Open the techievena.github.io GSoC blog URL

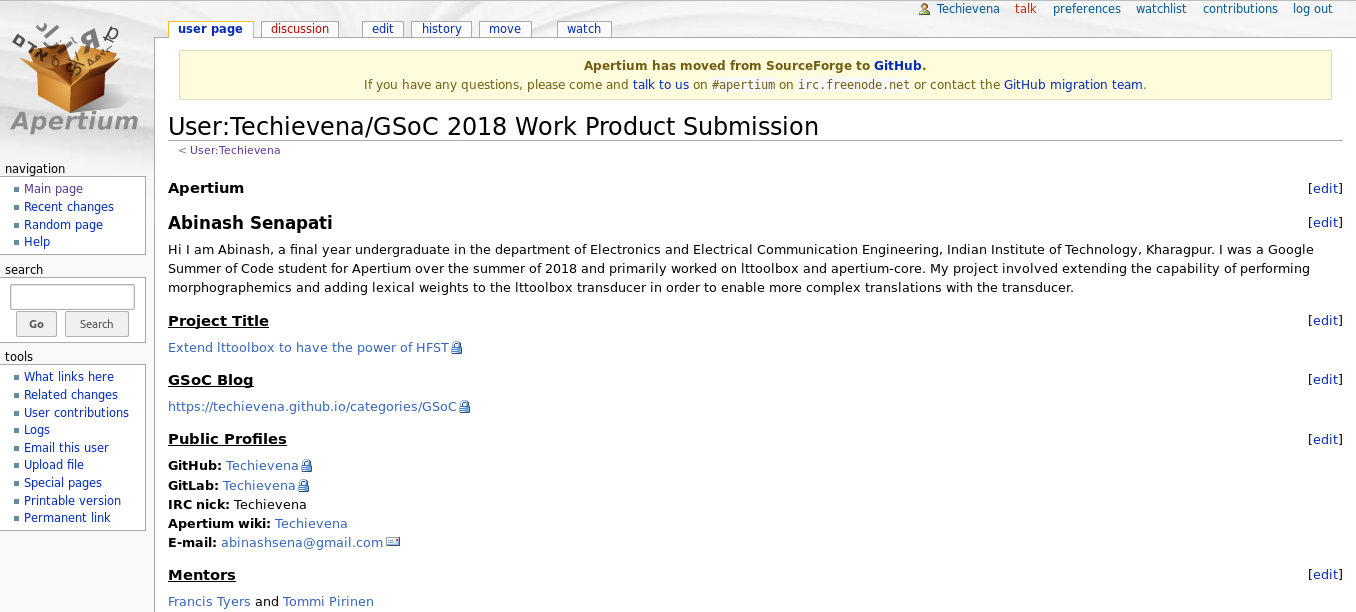coord(312,407)
